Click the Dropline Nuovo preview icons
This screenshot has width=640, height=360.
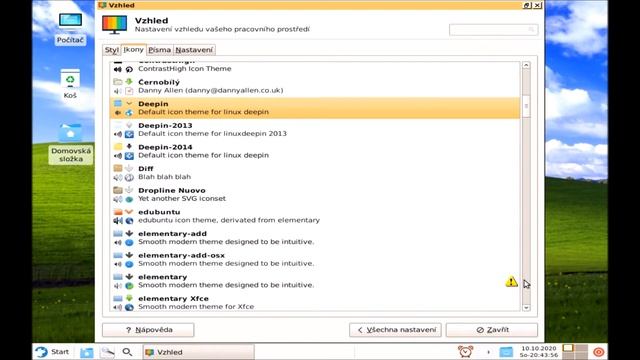[123, 194]
